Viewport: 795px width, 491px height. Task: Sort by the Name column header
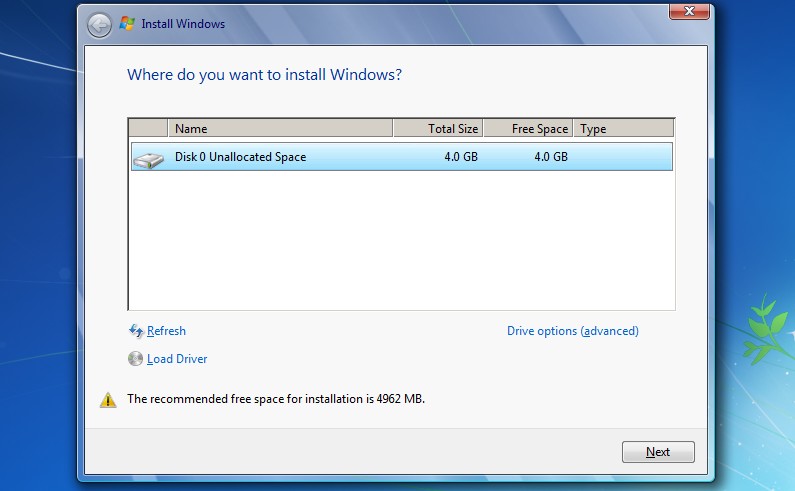[280, 128]
